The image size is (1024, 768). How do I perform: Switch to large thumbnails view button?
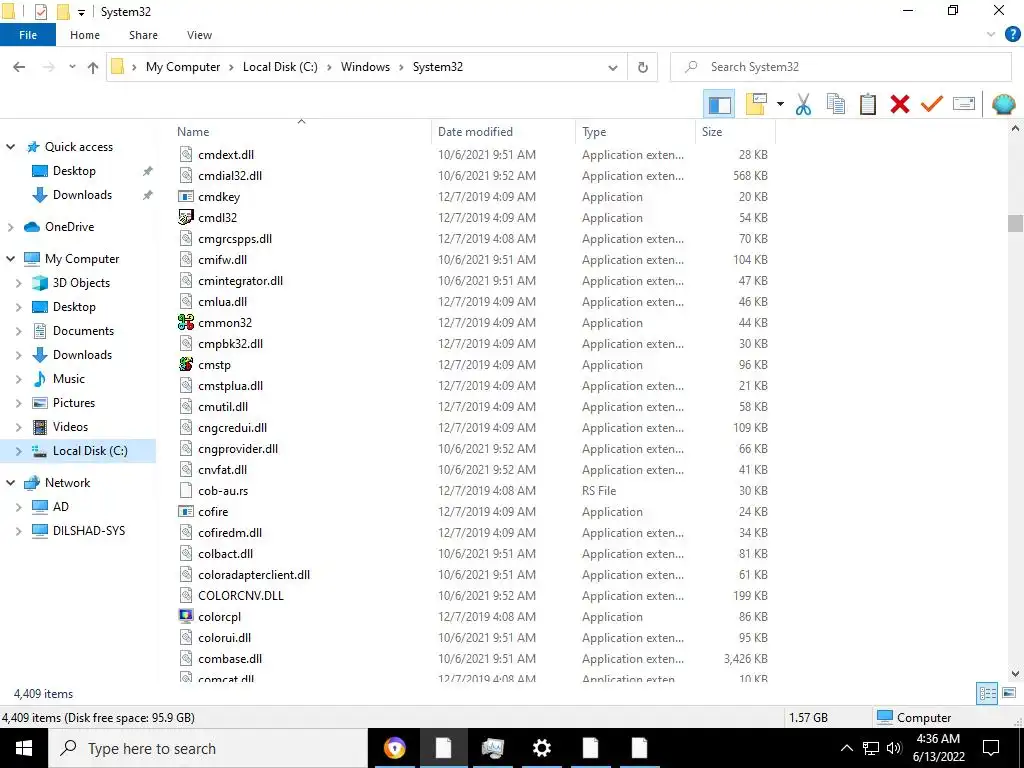click(1009, 694)
